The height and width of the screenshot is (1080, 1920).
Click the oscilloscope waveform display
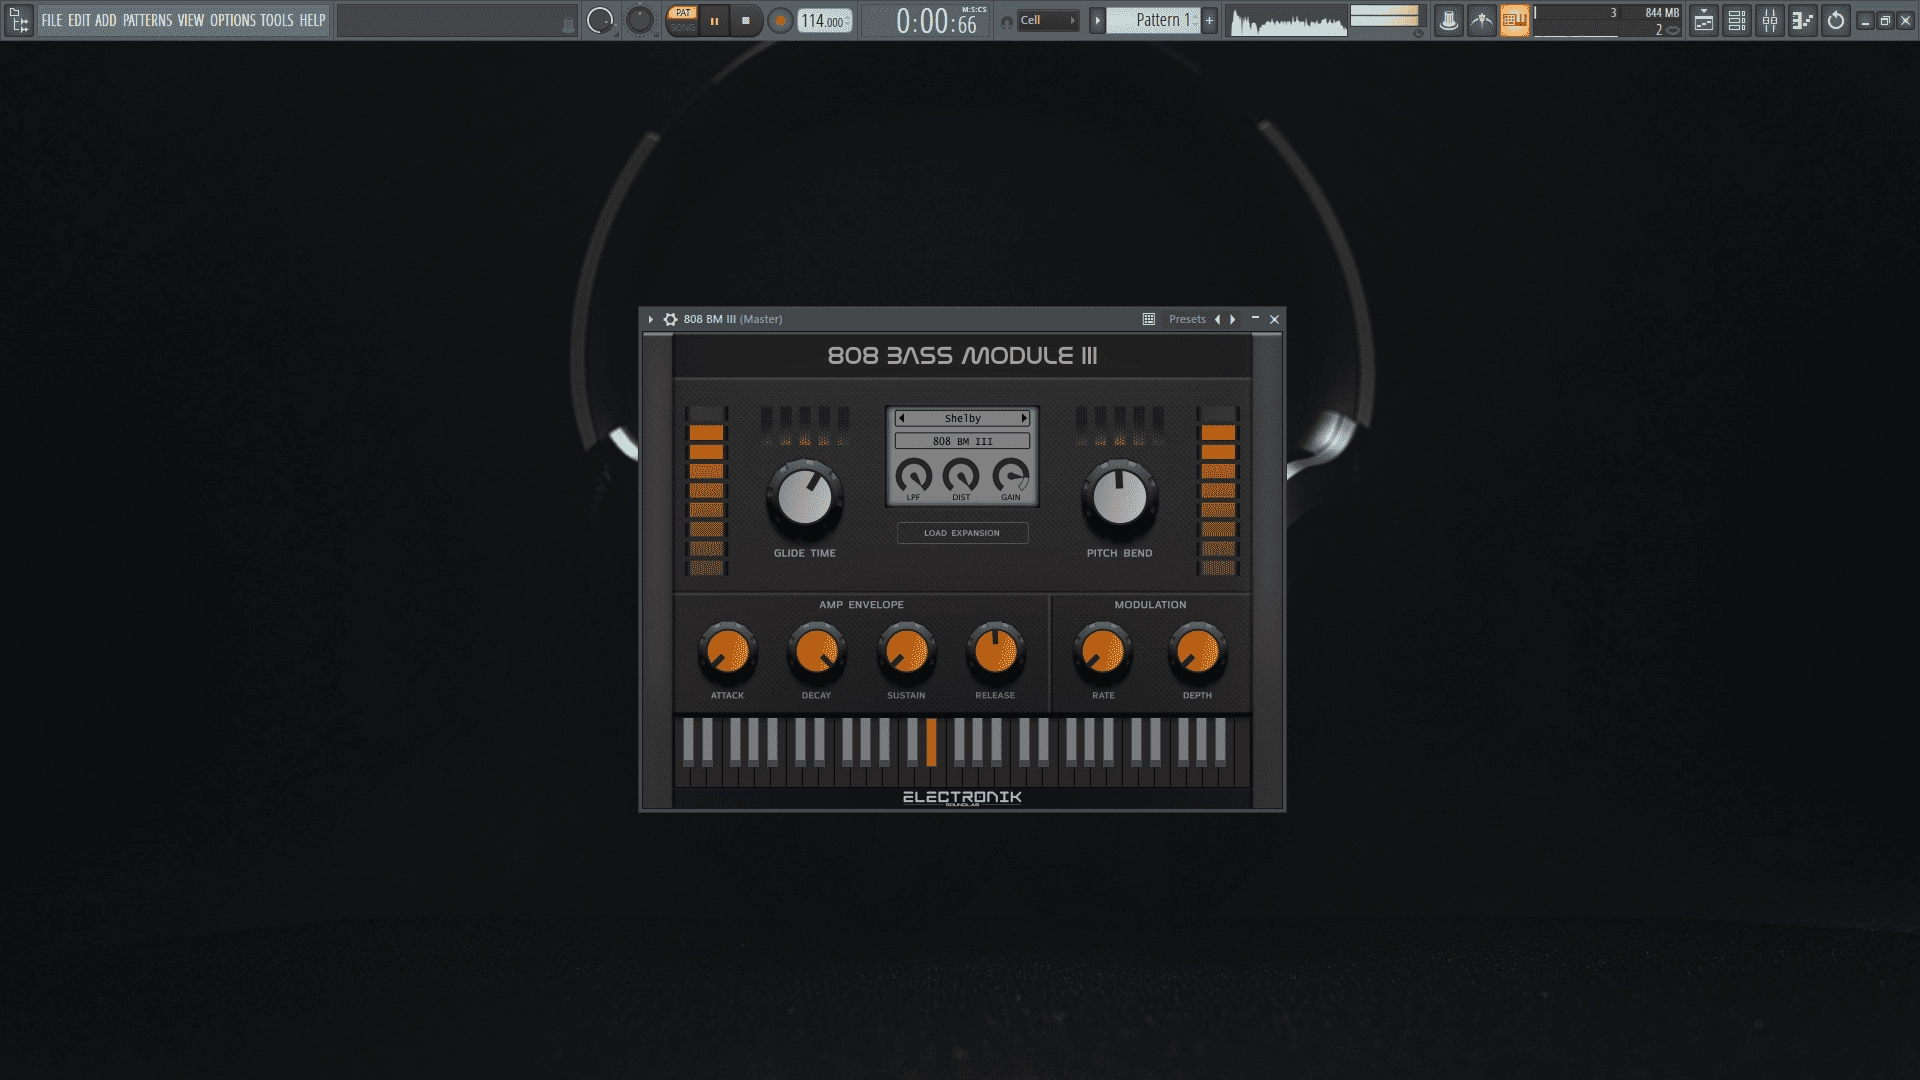click(1287, 21)
